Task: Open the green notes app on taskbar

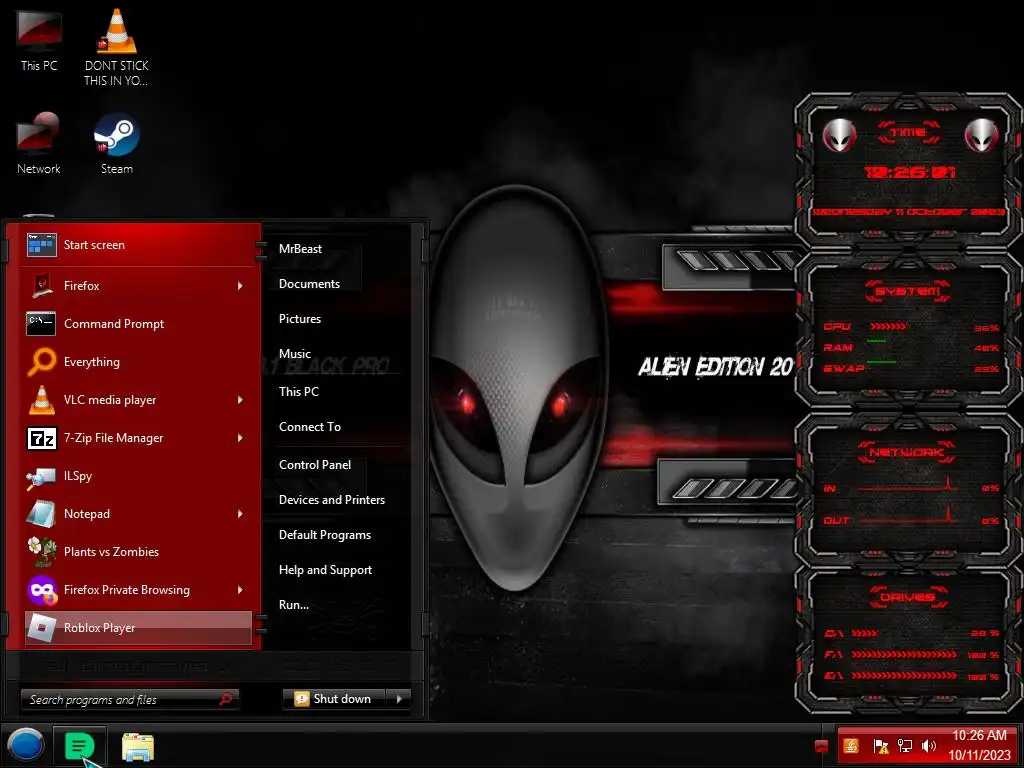Action: (x=80, y=745)
